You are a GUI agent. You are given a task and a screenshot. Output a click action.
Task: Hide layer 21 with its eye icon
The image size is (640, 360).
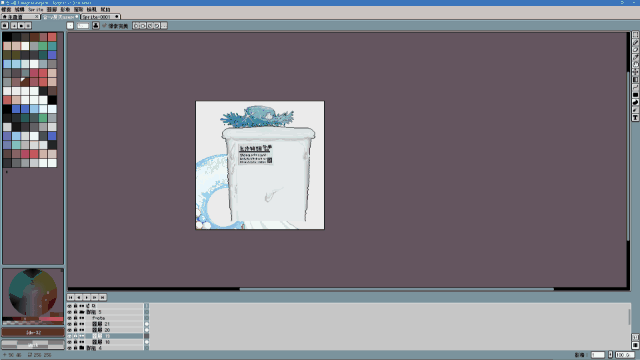pyautogui.click(x=69, y=324)
